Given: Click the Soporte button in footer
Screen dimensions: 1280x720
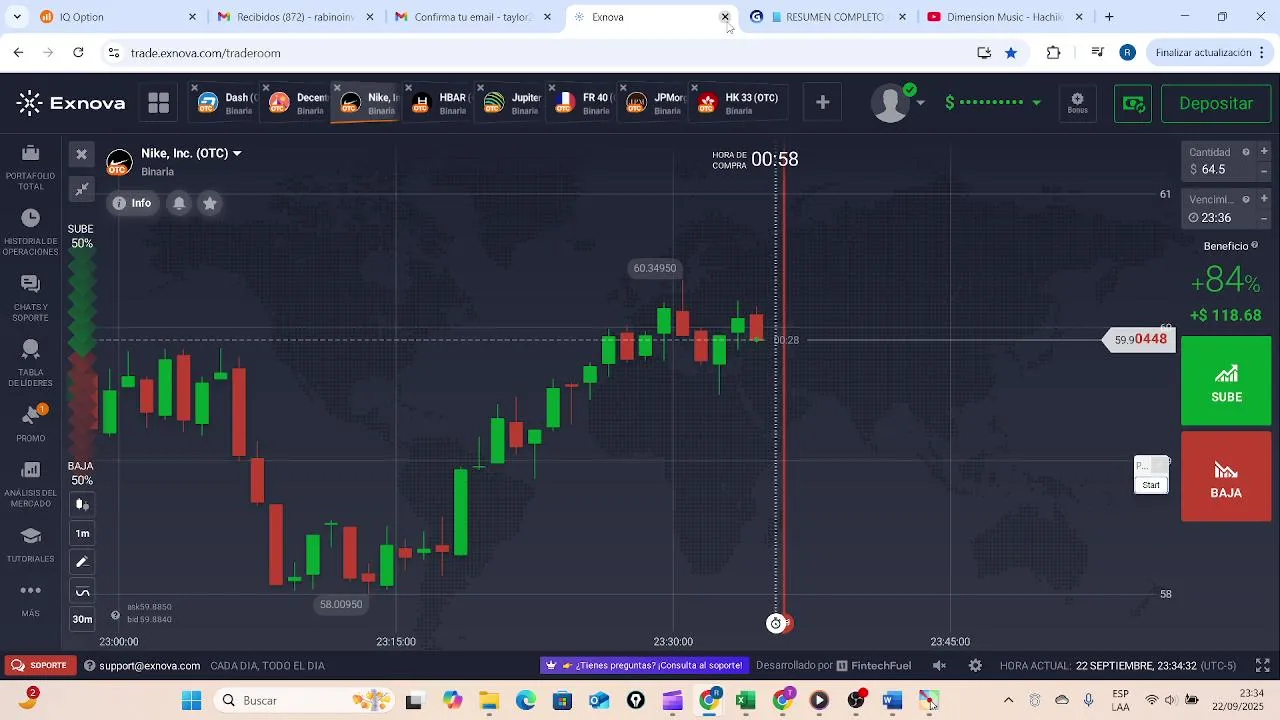Looking at the screenshot, I should click(x=40, y=665).
